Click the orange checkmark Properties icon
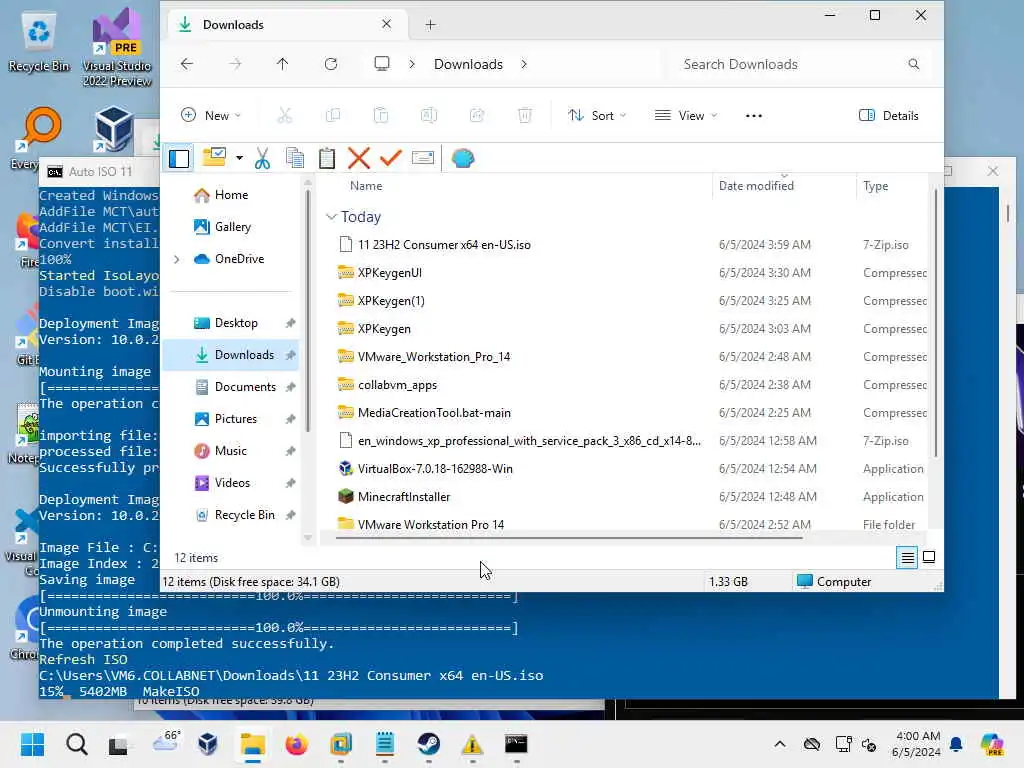The image size is (1024, 768). (391, 158)
